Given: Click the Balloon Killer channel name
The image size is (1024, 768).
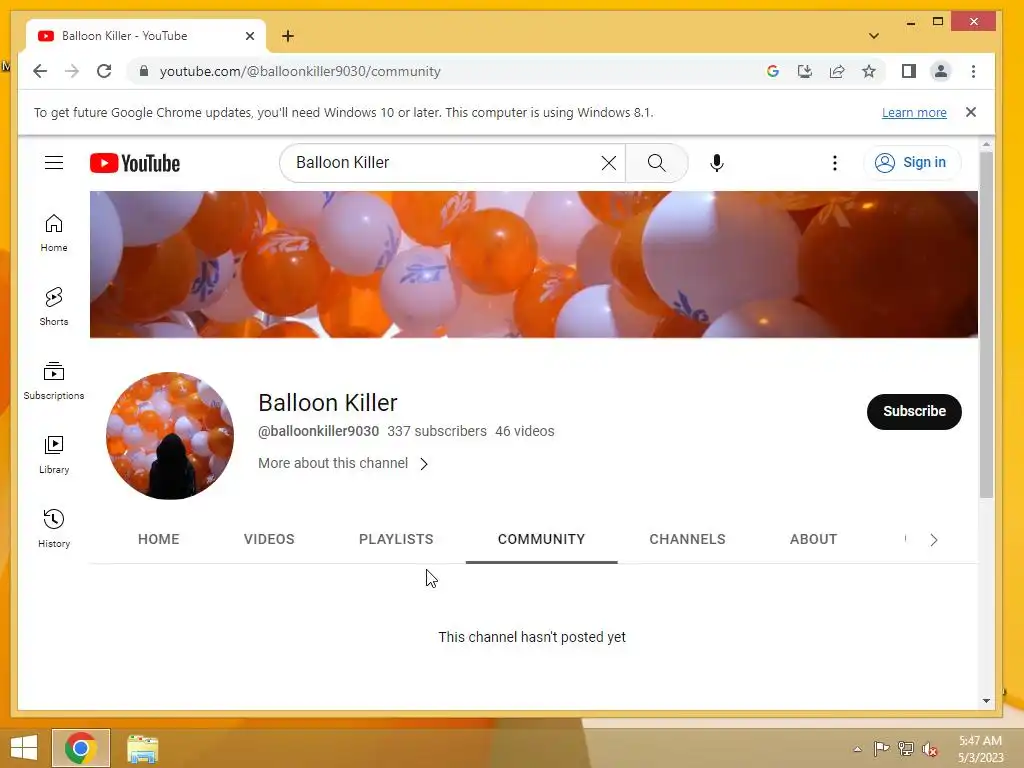Looking at the screenshot, I should [328, 403].
